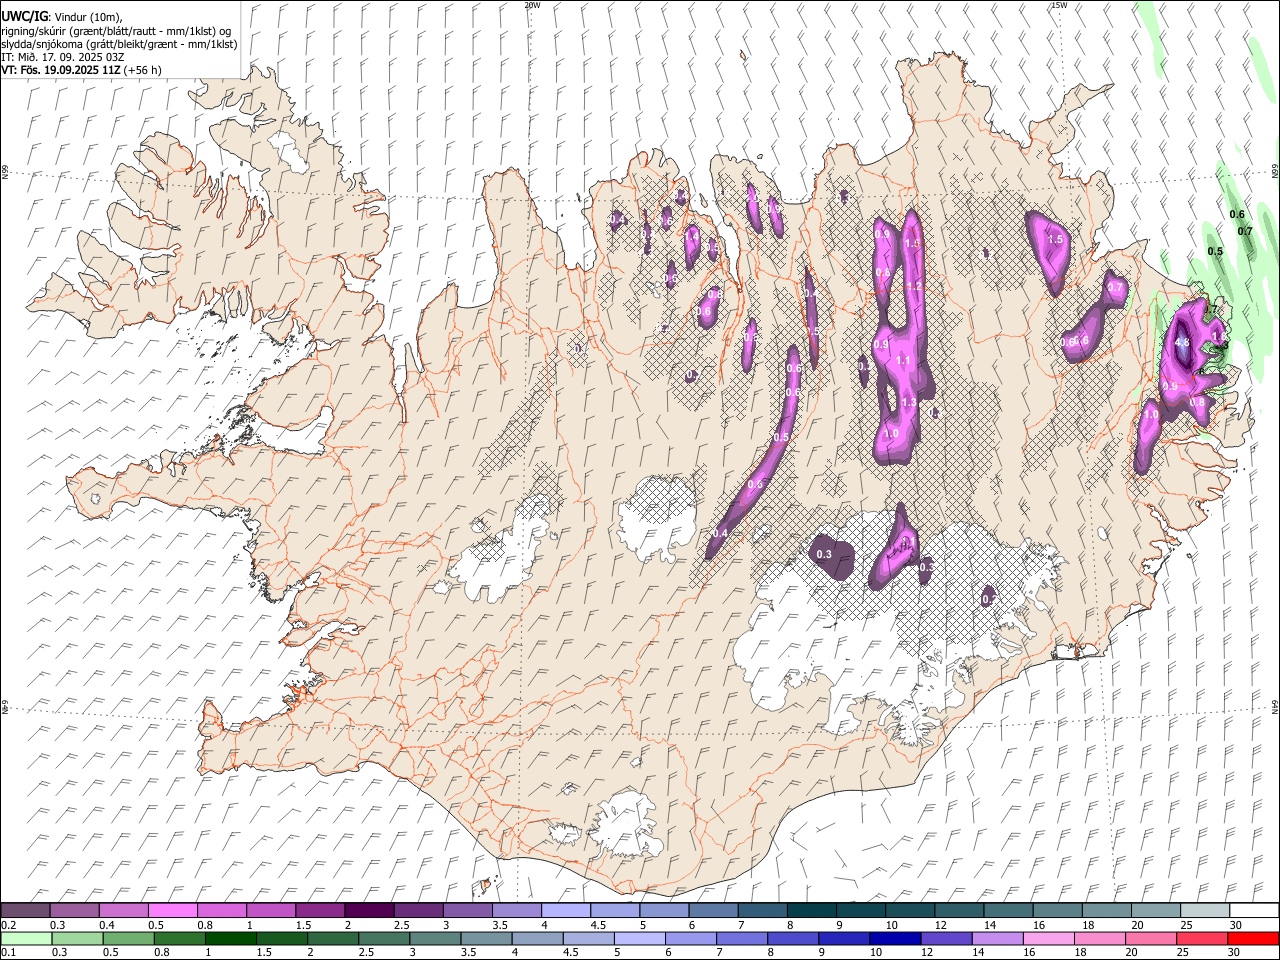Click the 1.2 value in the central pink band
Image resolution: width=1280 pixels, height=960 pixels.
click(913, 286)
